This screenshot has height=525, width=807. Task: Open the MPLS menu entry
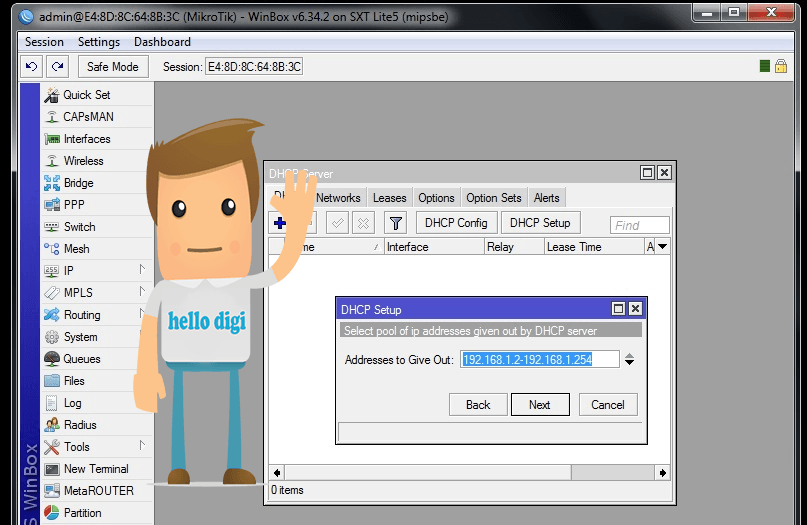[x=97, y=293]
